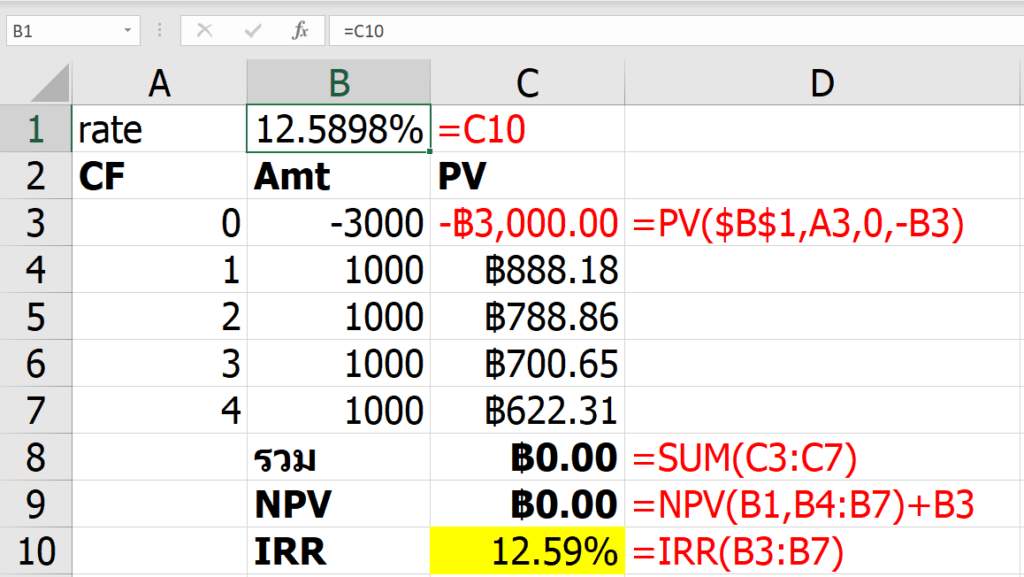This screenshot has width=1024, height=577.
Task: Click the 'PV' header cell
Action: (x=528, y=176)
